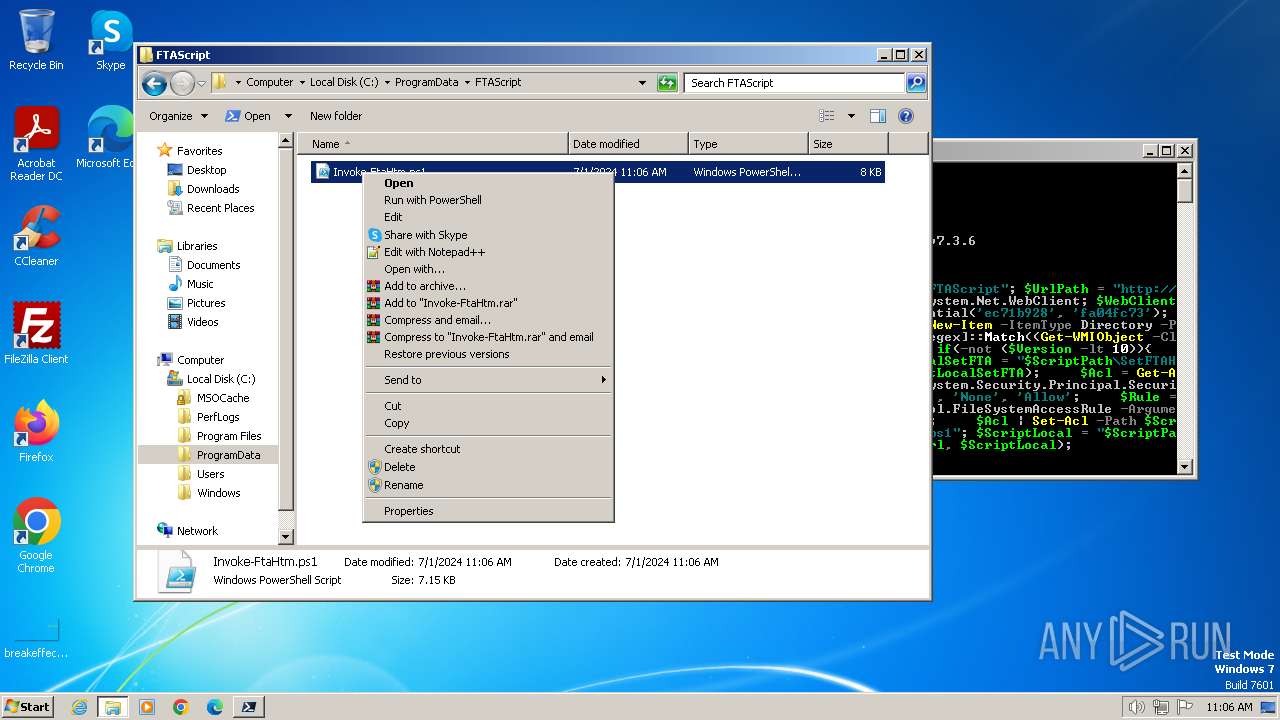Screen dimensions: 1280x720
Task: Open Properties from context menu
Action: point(488,511)
